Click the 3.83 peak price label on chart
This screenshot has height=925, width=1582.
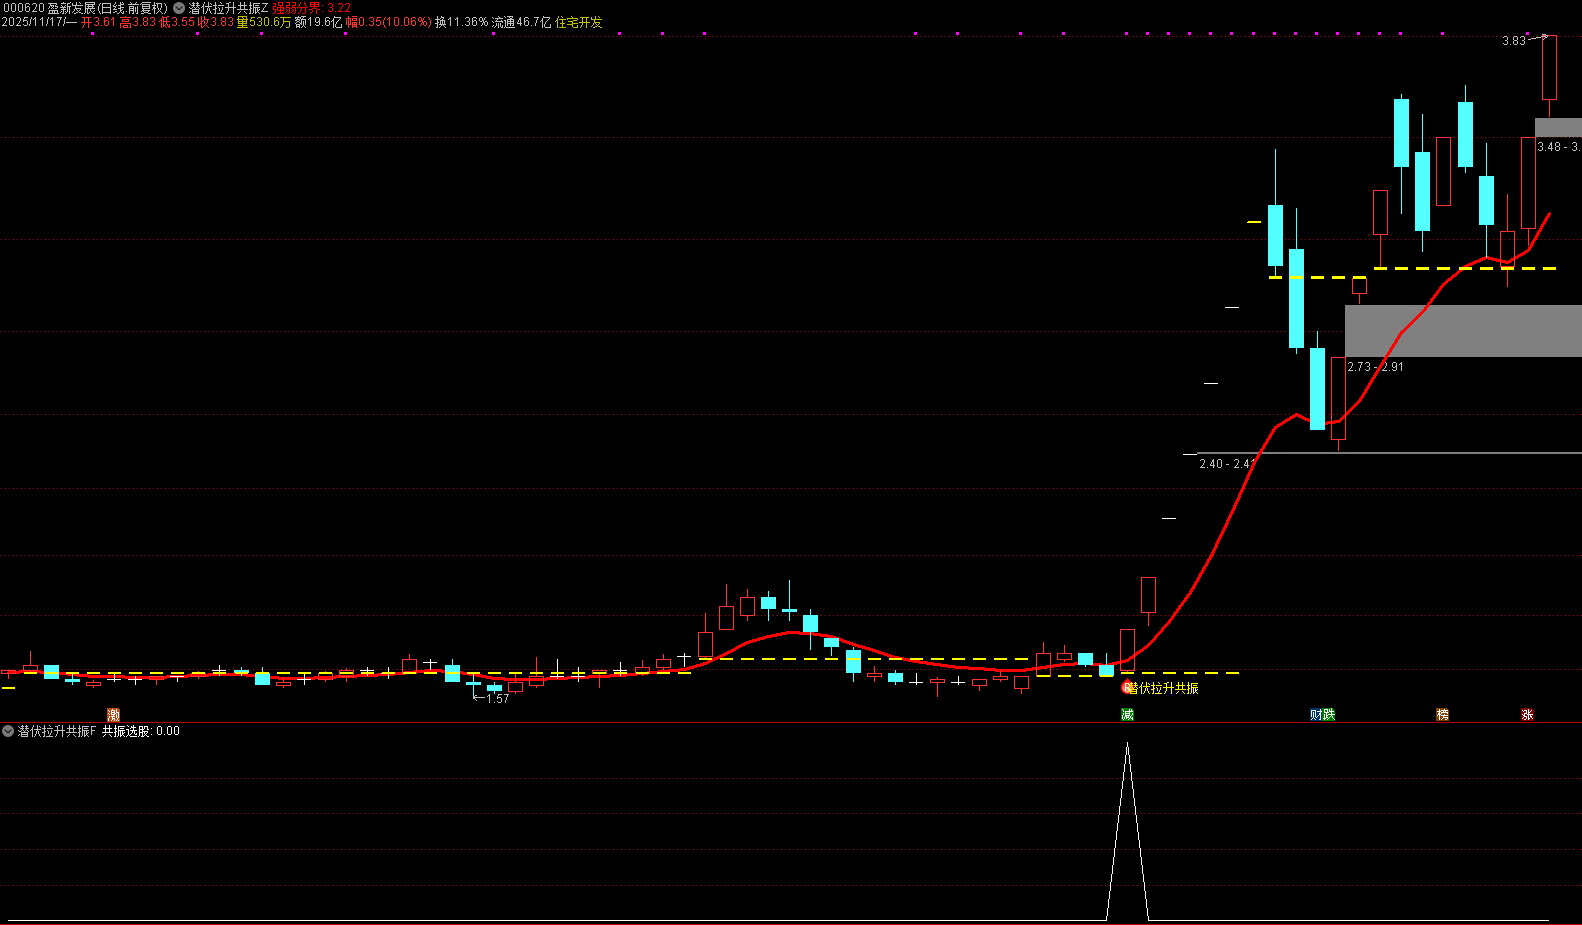(x=1514, y=41)
